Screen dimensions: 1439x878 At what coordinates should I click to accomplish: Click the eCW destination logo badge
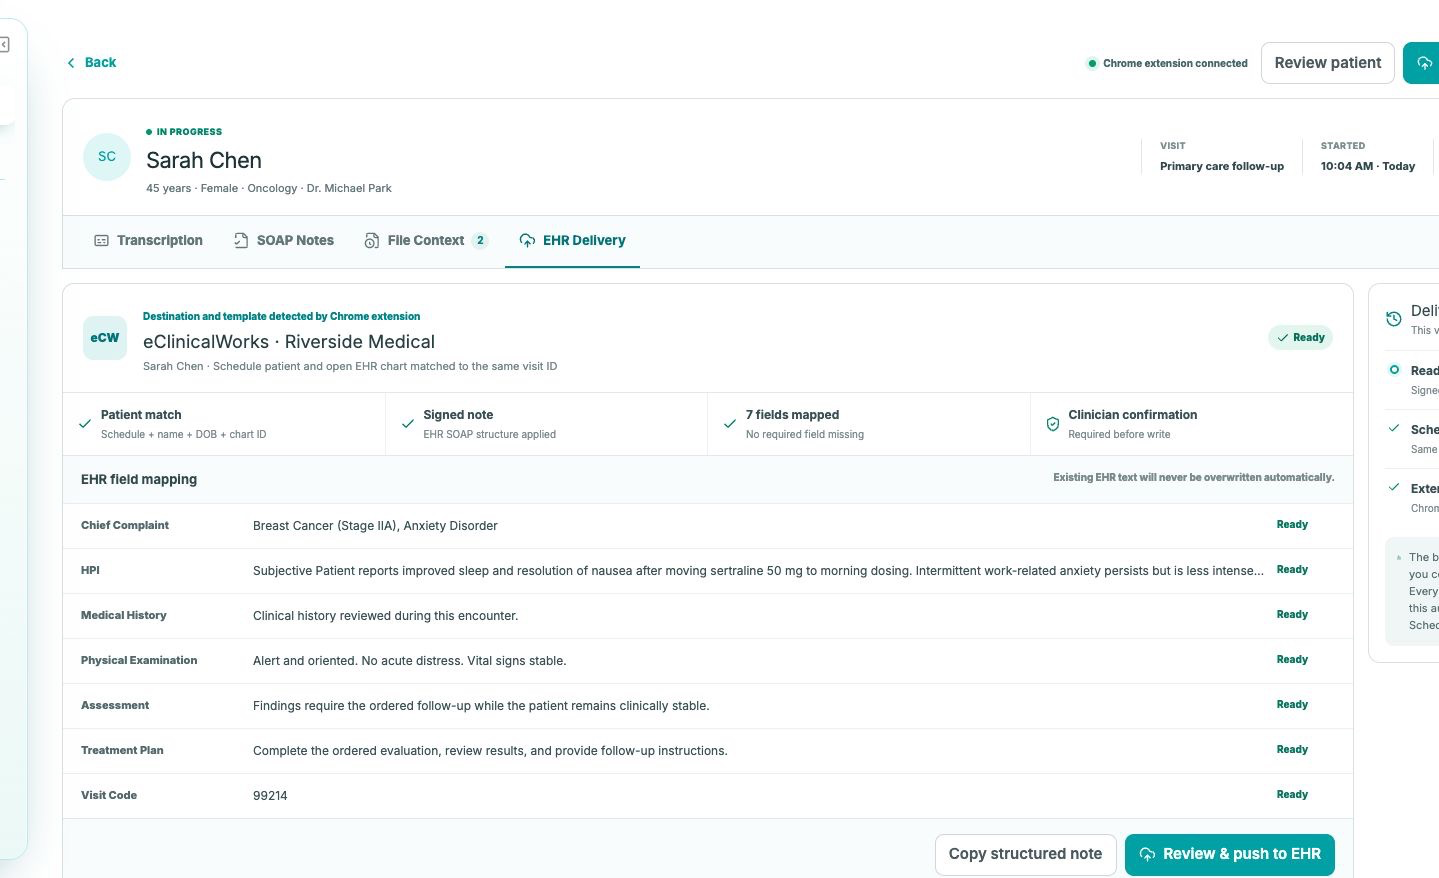pyautogui.click(x=105, y=338)
